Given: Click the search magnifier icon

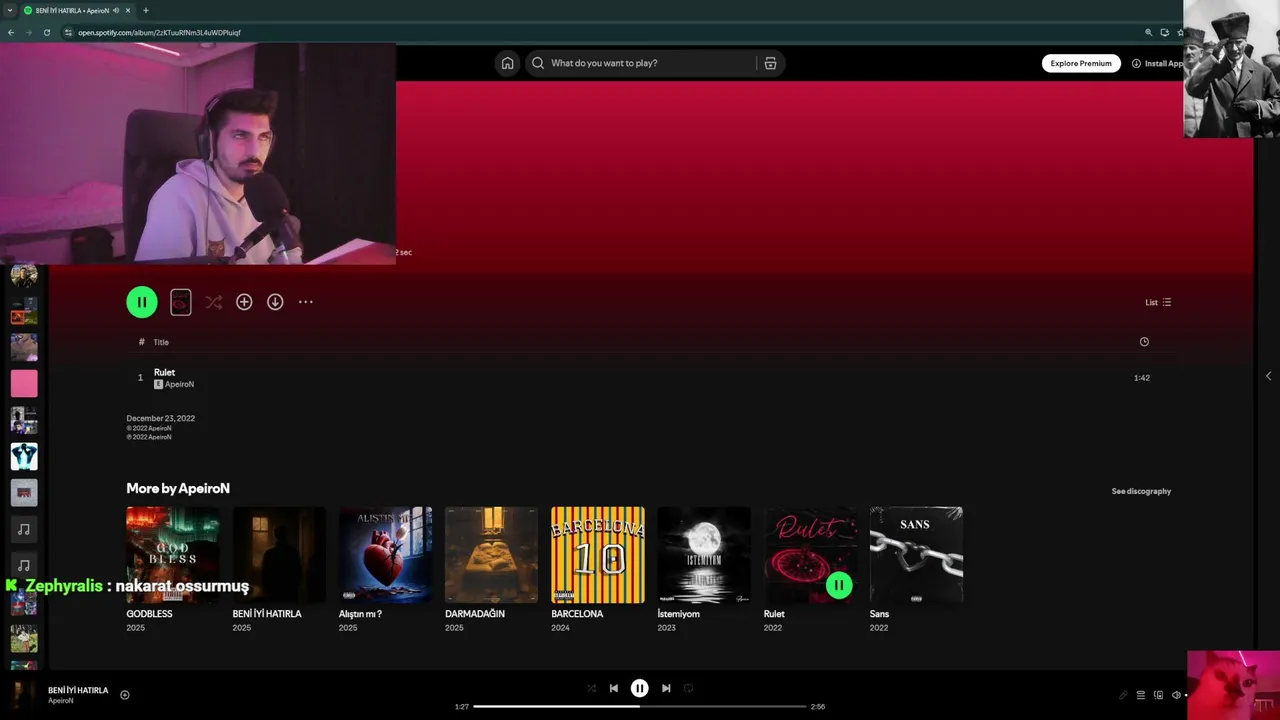Looking at the screenshot, I should pyautogui.click(x=538, y=63).
